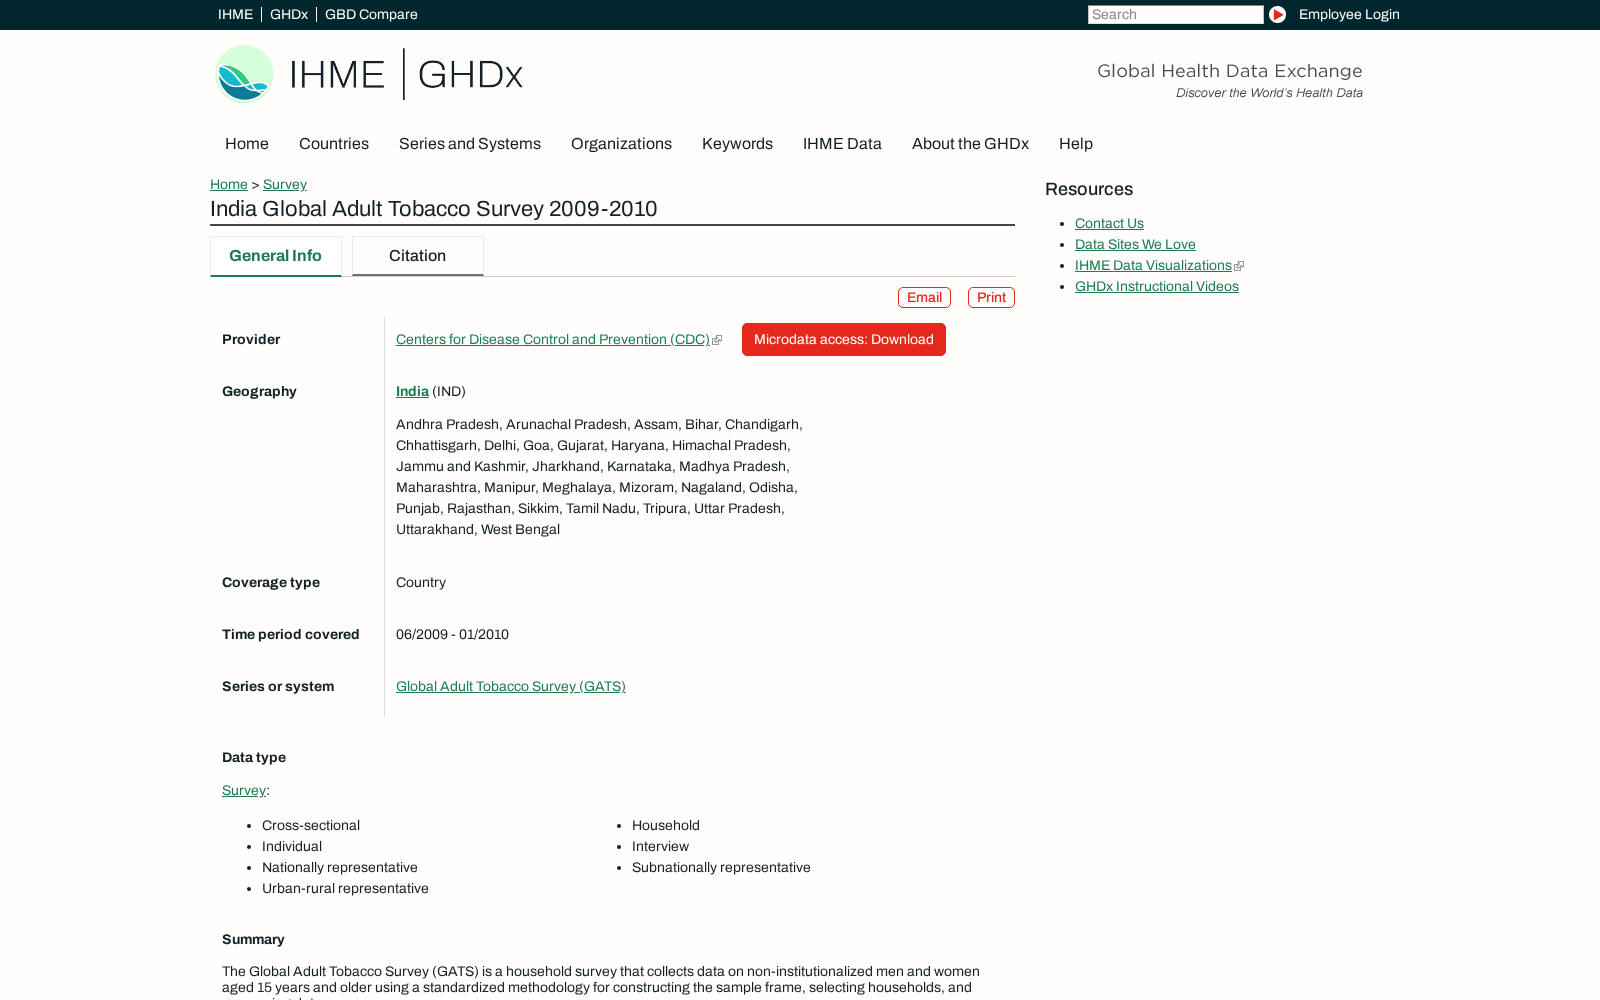
Task: Click the Survey breadcrumb link
Action: point(285,184)
